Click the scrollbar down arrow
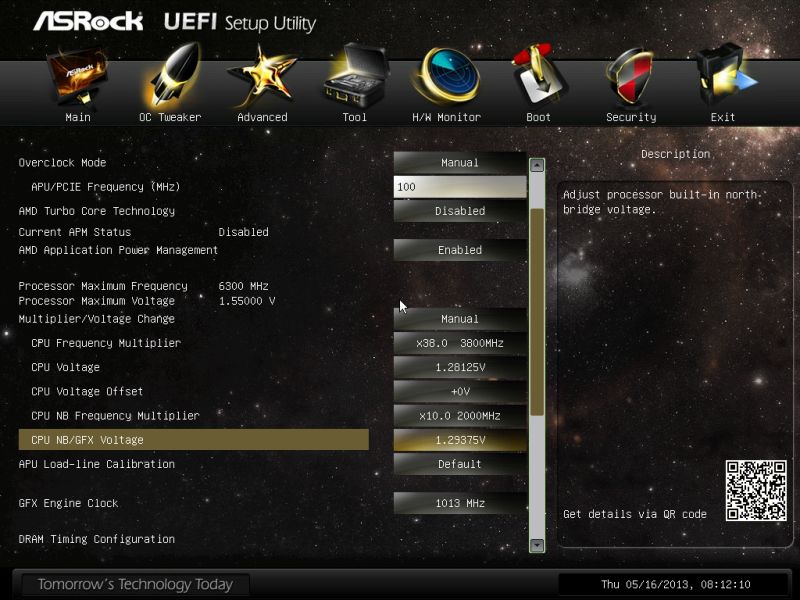This screenshot has height=600, width=800. pyautogui.click(x=537, y=545)
